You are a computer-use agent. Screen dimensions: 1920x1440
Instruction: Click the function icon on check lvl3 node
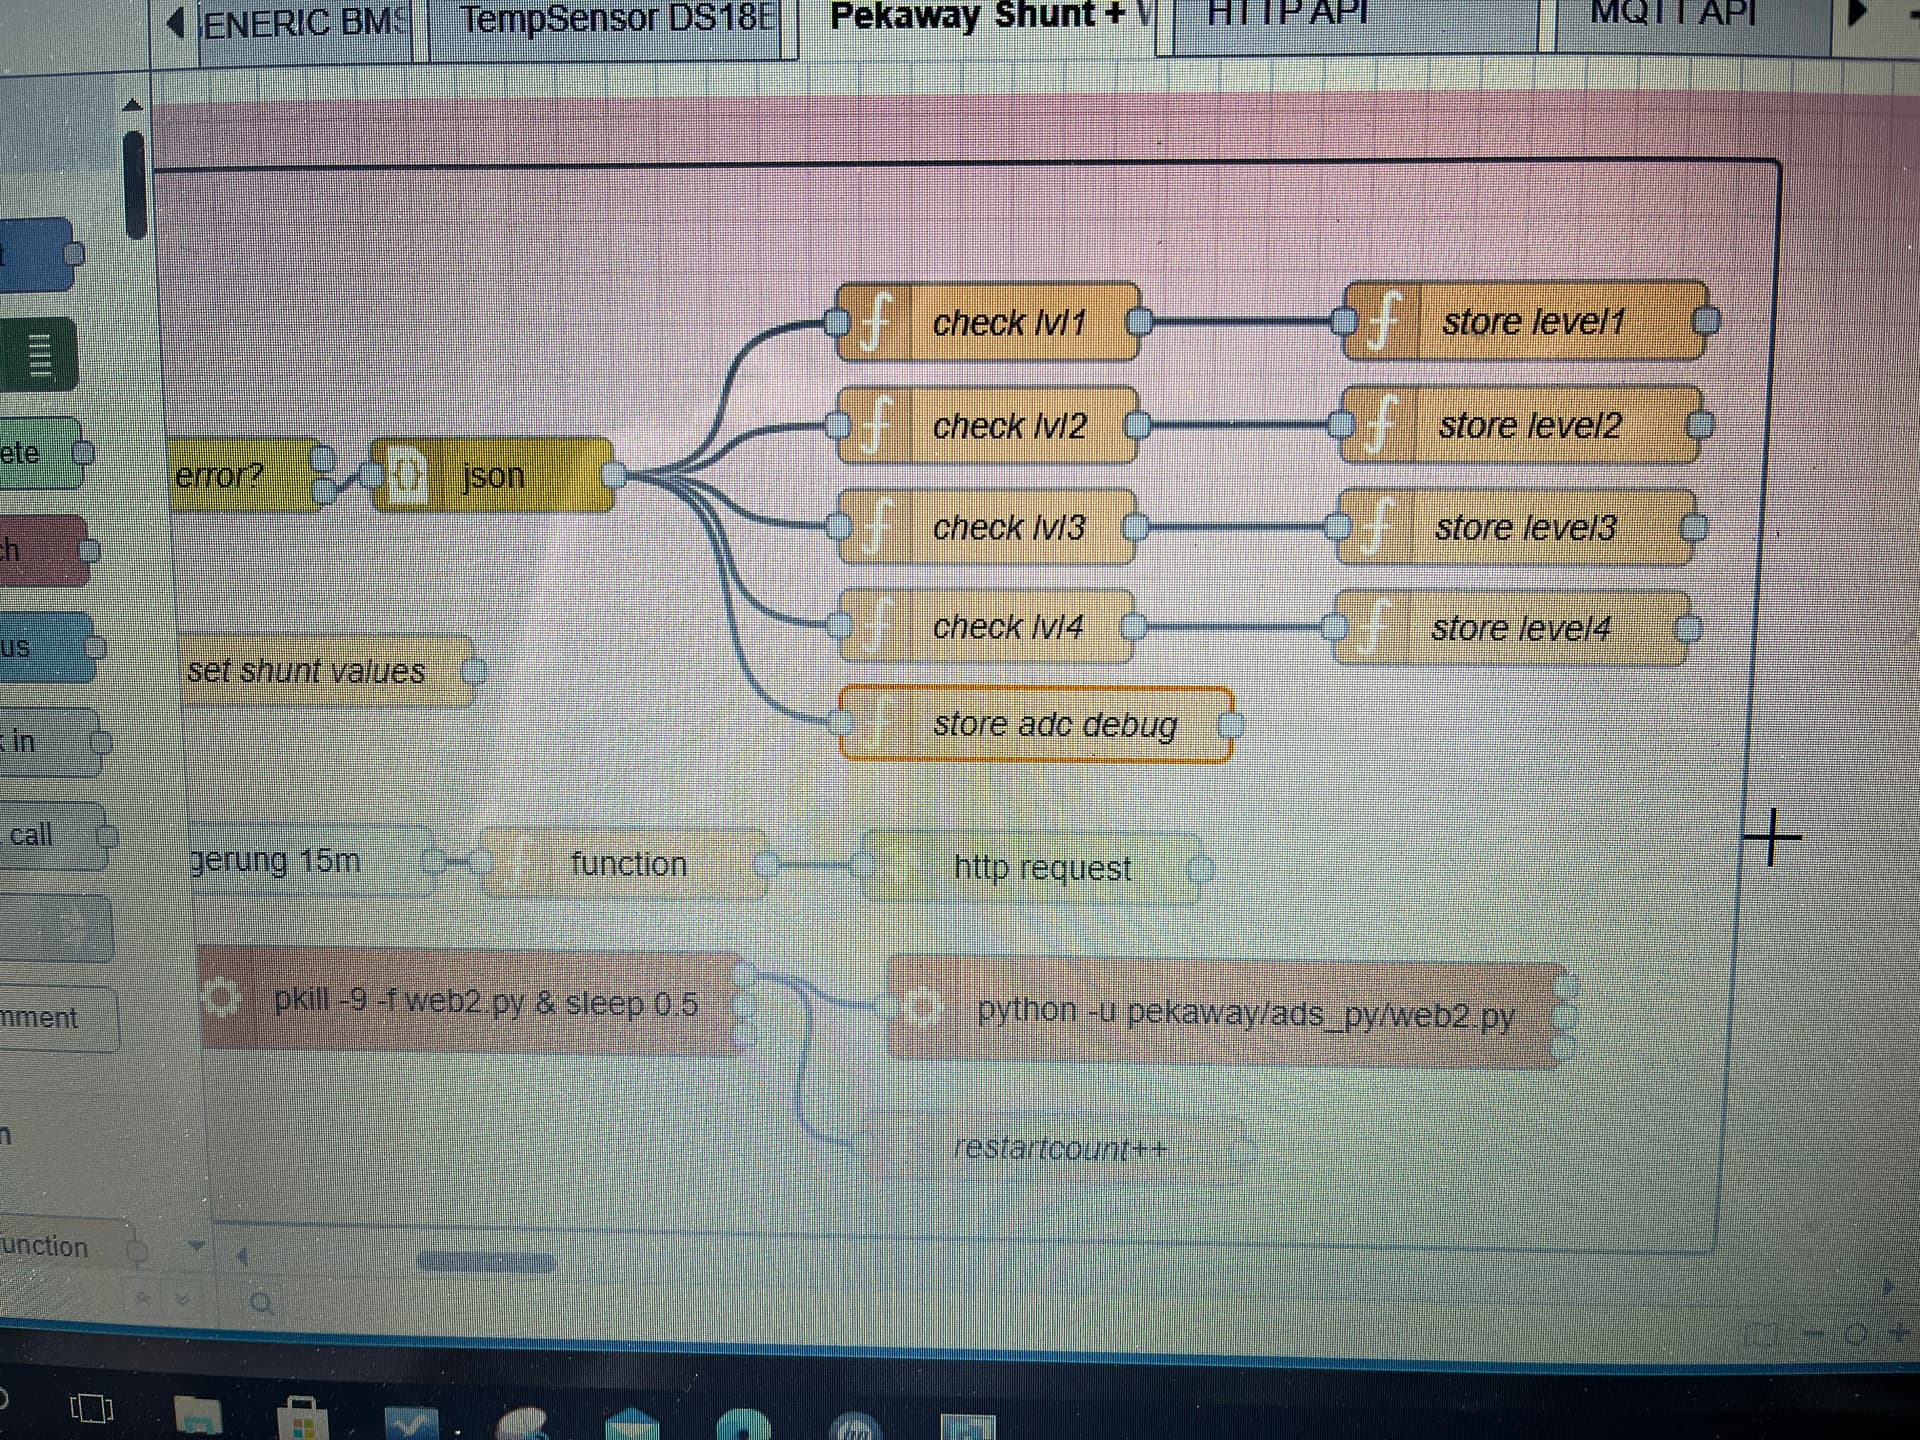(x=876, y=526)
